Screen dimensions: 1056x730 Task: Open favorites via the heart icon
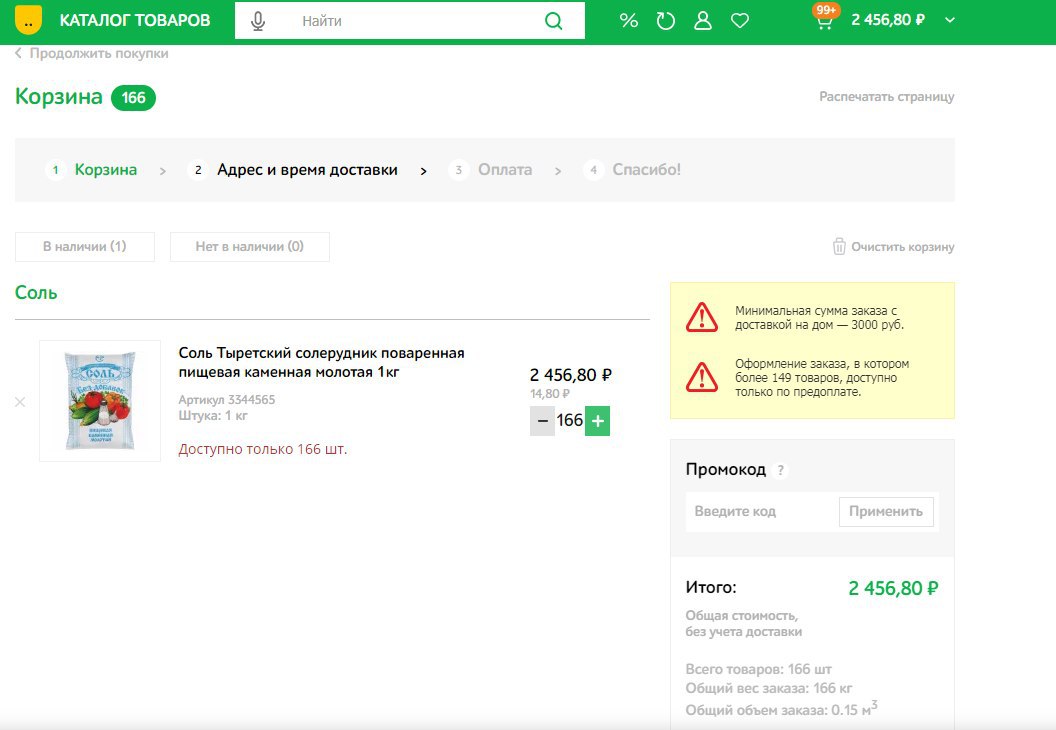point(739,21)
